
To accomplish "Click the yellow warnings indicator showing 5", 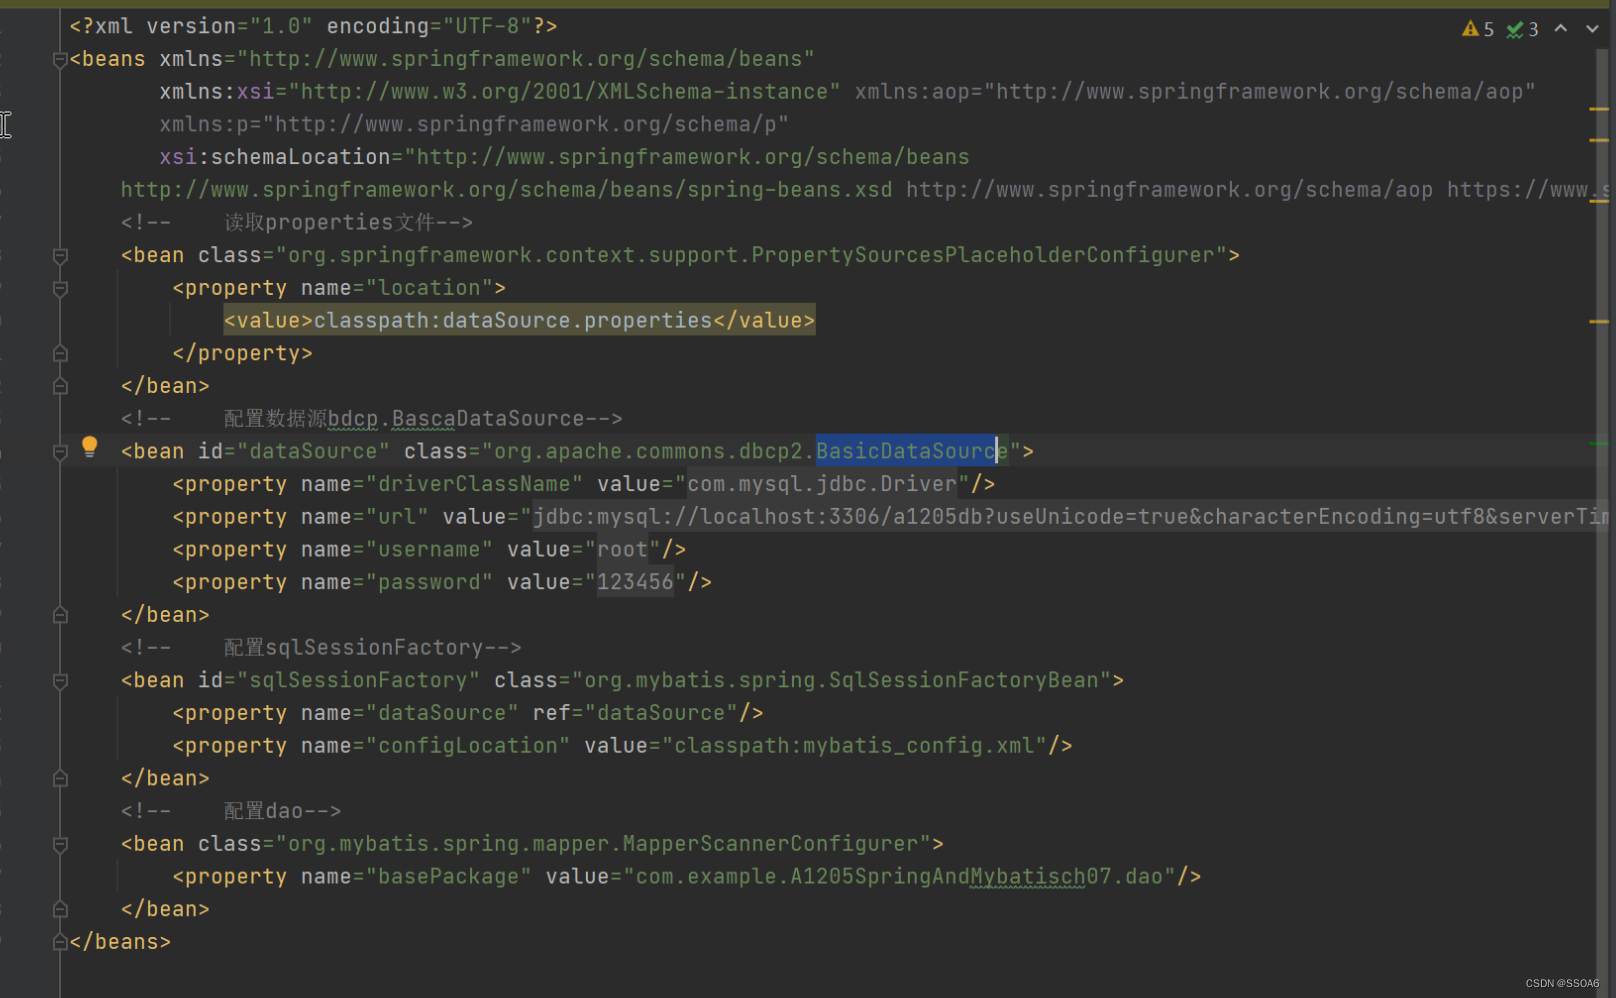I will (x=1477, y=29).
